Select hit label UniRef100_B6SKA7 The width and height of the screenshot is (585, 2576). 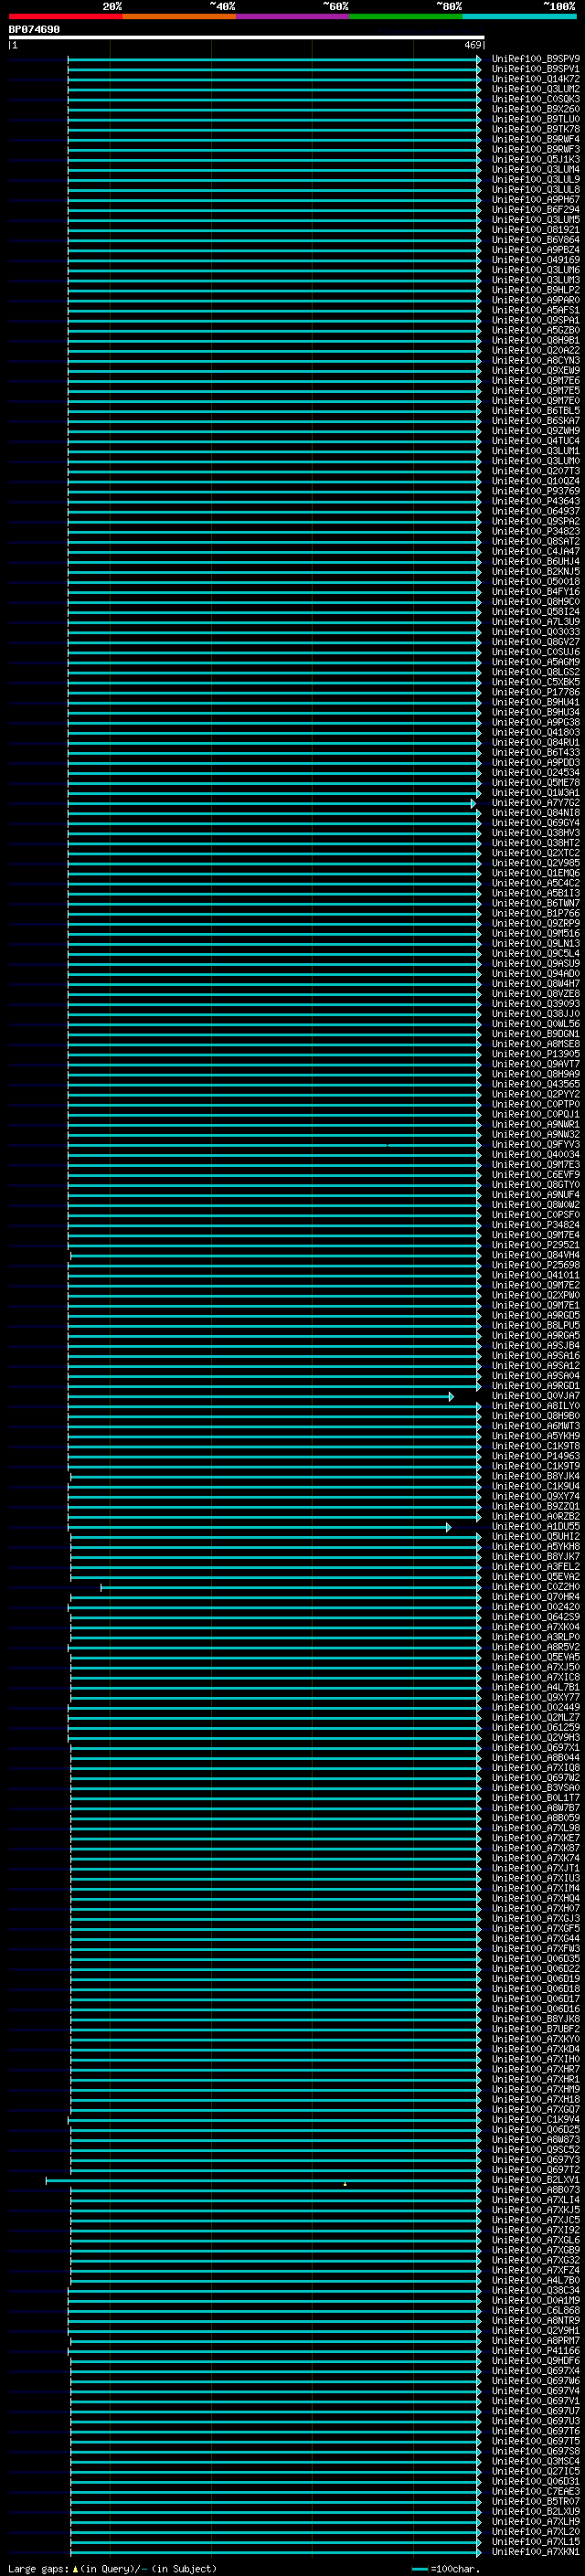point(536,420)
